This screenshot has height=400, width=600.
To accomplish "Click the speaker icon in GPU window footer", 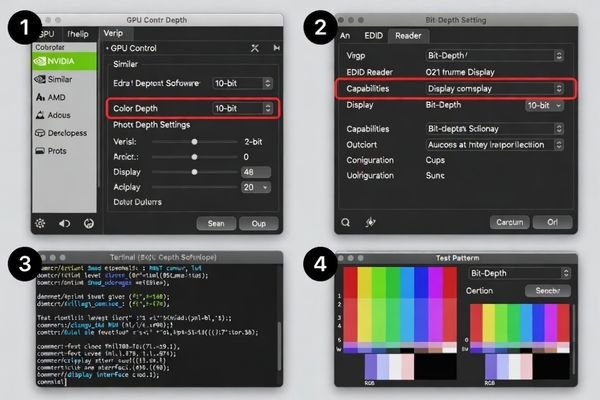I will coord(64,223).
